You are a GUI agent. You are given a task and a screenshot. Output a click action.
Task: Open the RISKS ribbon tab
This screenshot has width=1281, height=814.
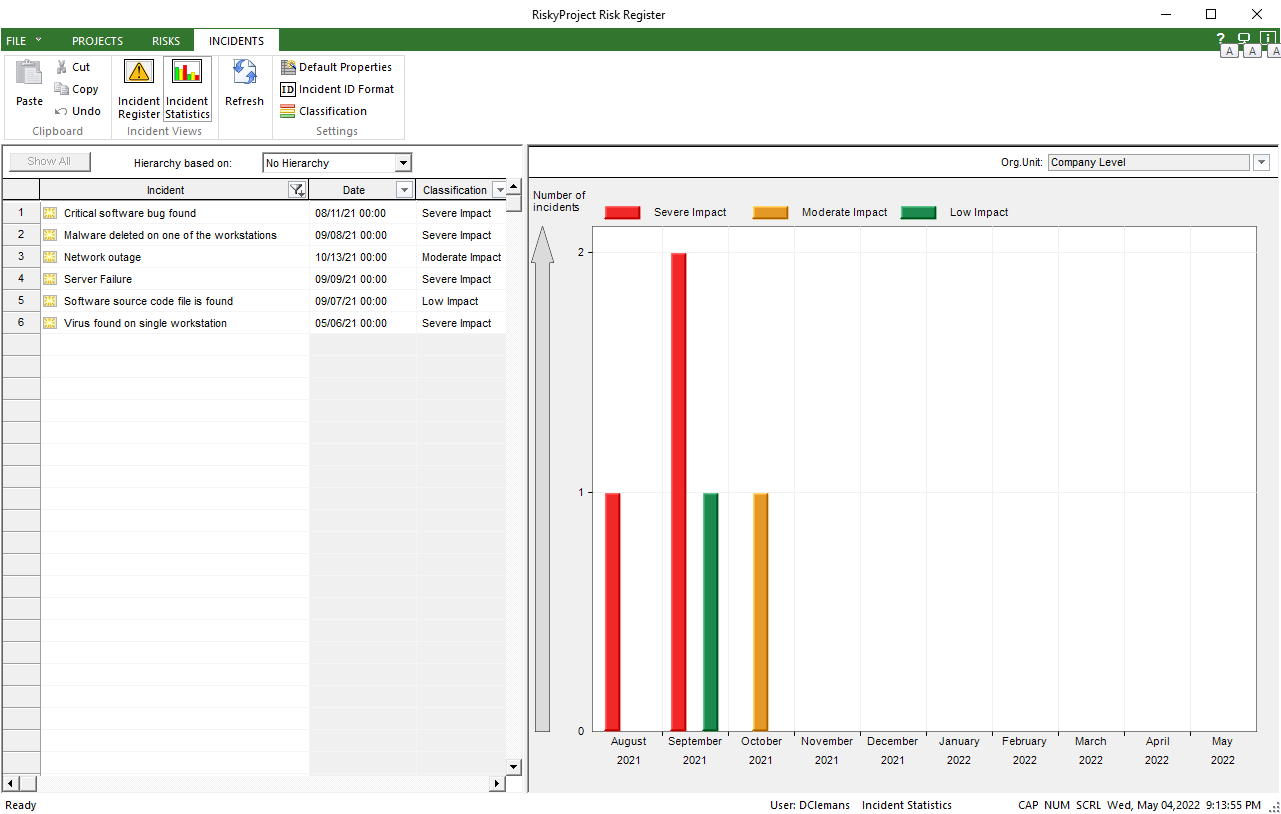pos(166,41)
